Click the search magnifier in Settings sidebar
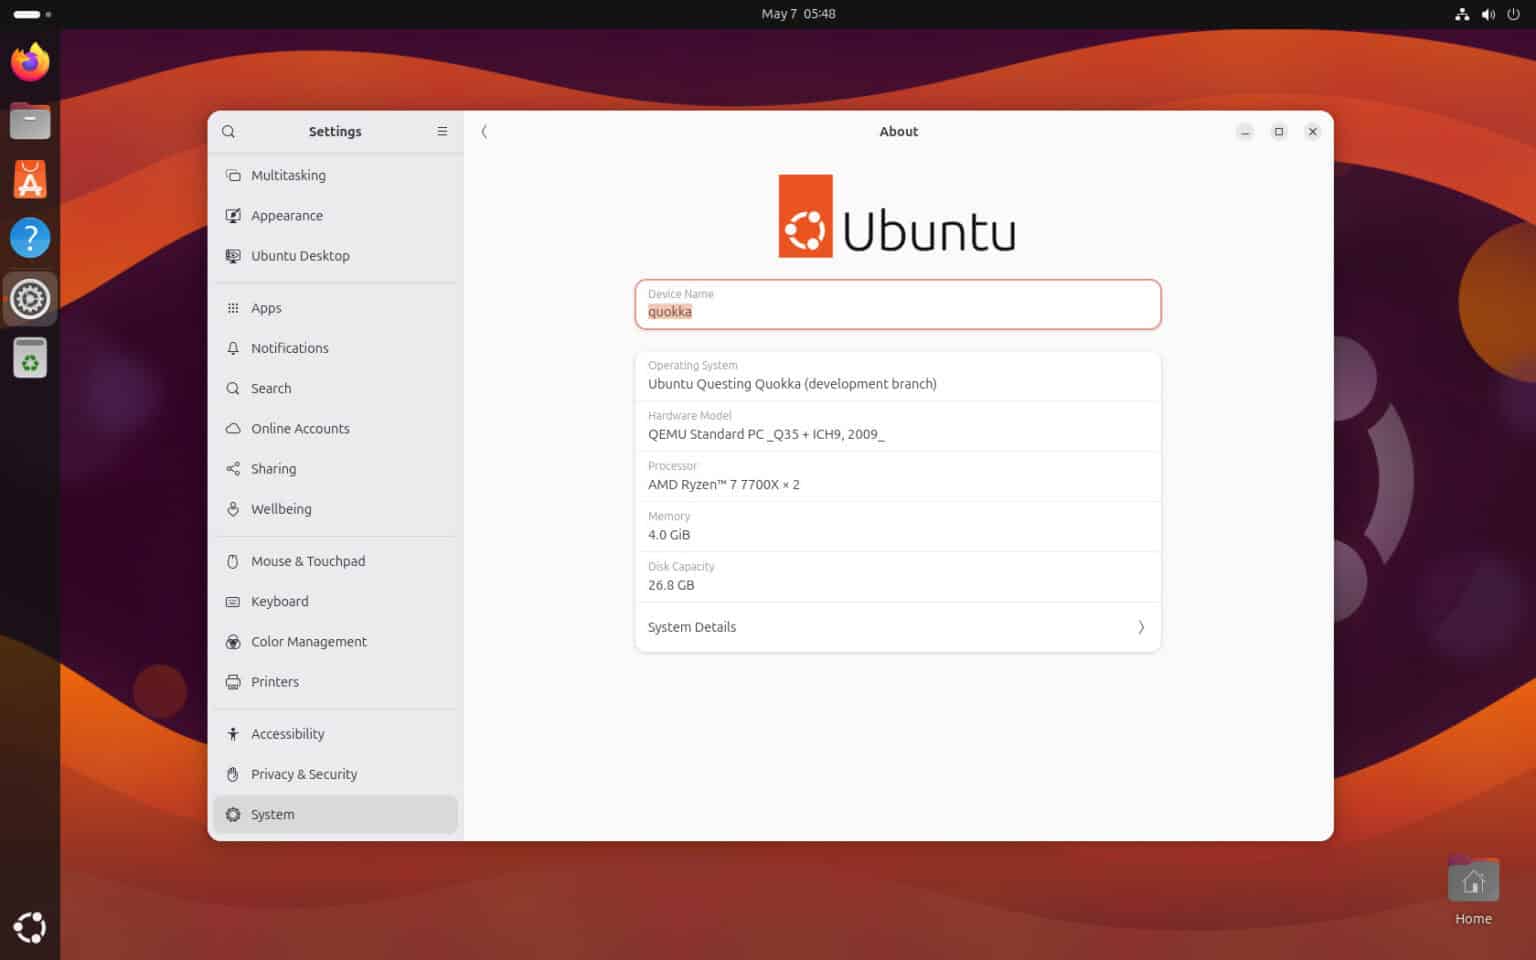 [x=228, y=131]
